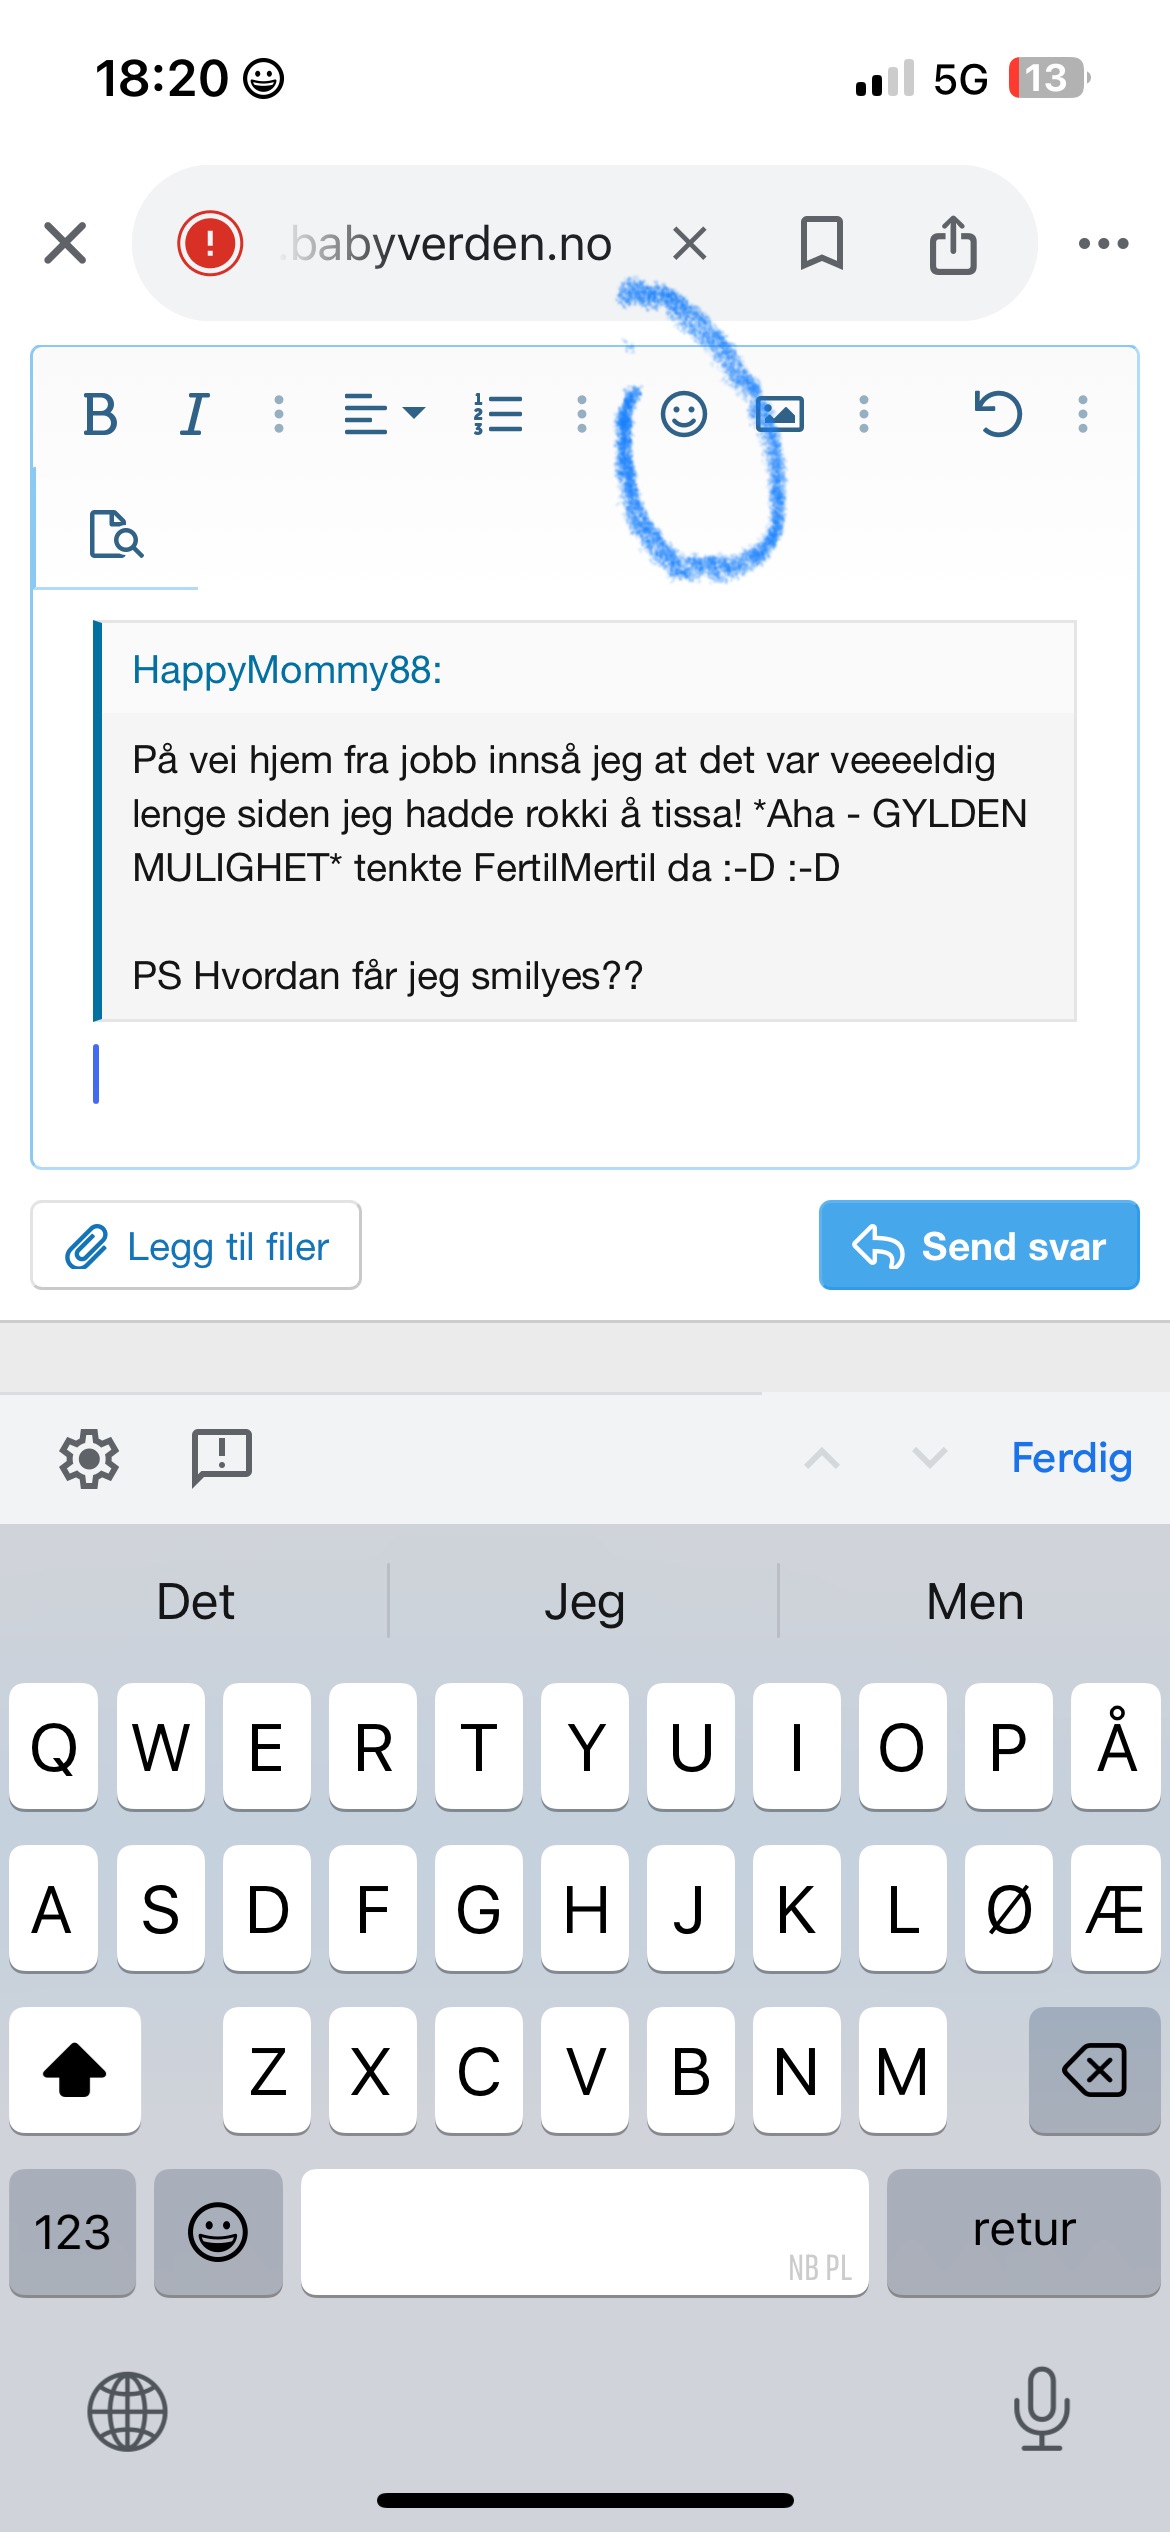Tap Ferdig to dismiss keyboard
The height and width of the screenshot is (2532, 1170).
1071,1458
